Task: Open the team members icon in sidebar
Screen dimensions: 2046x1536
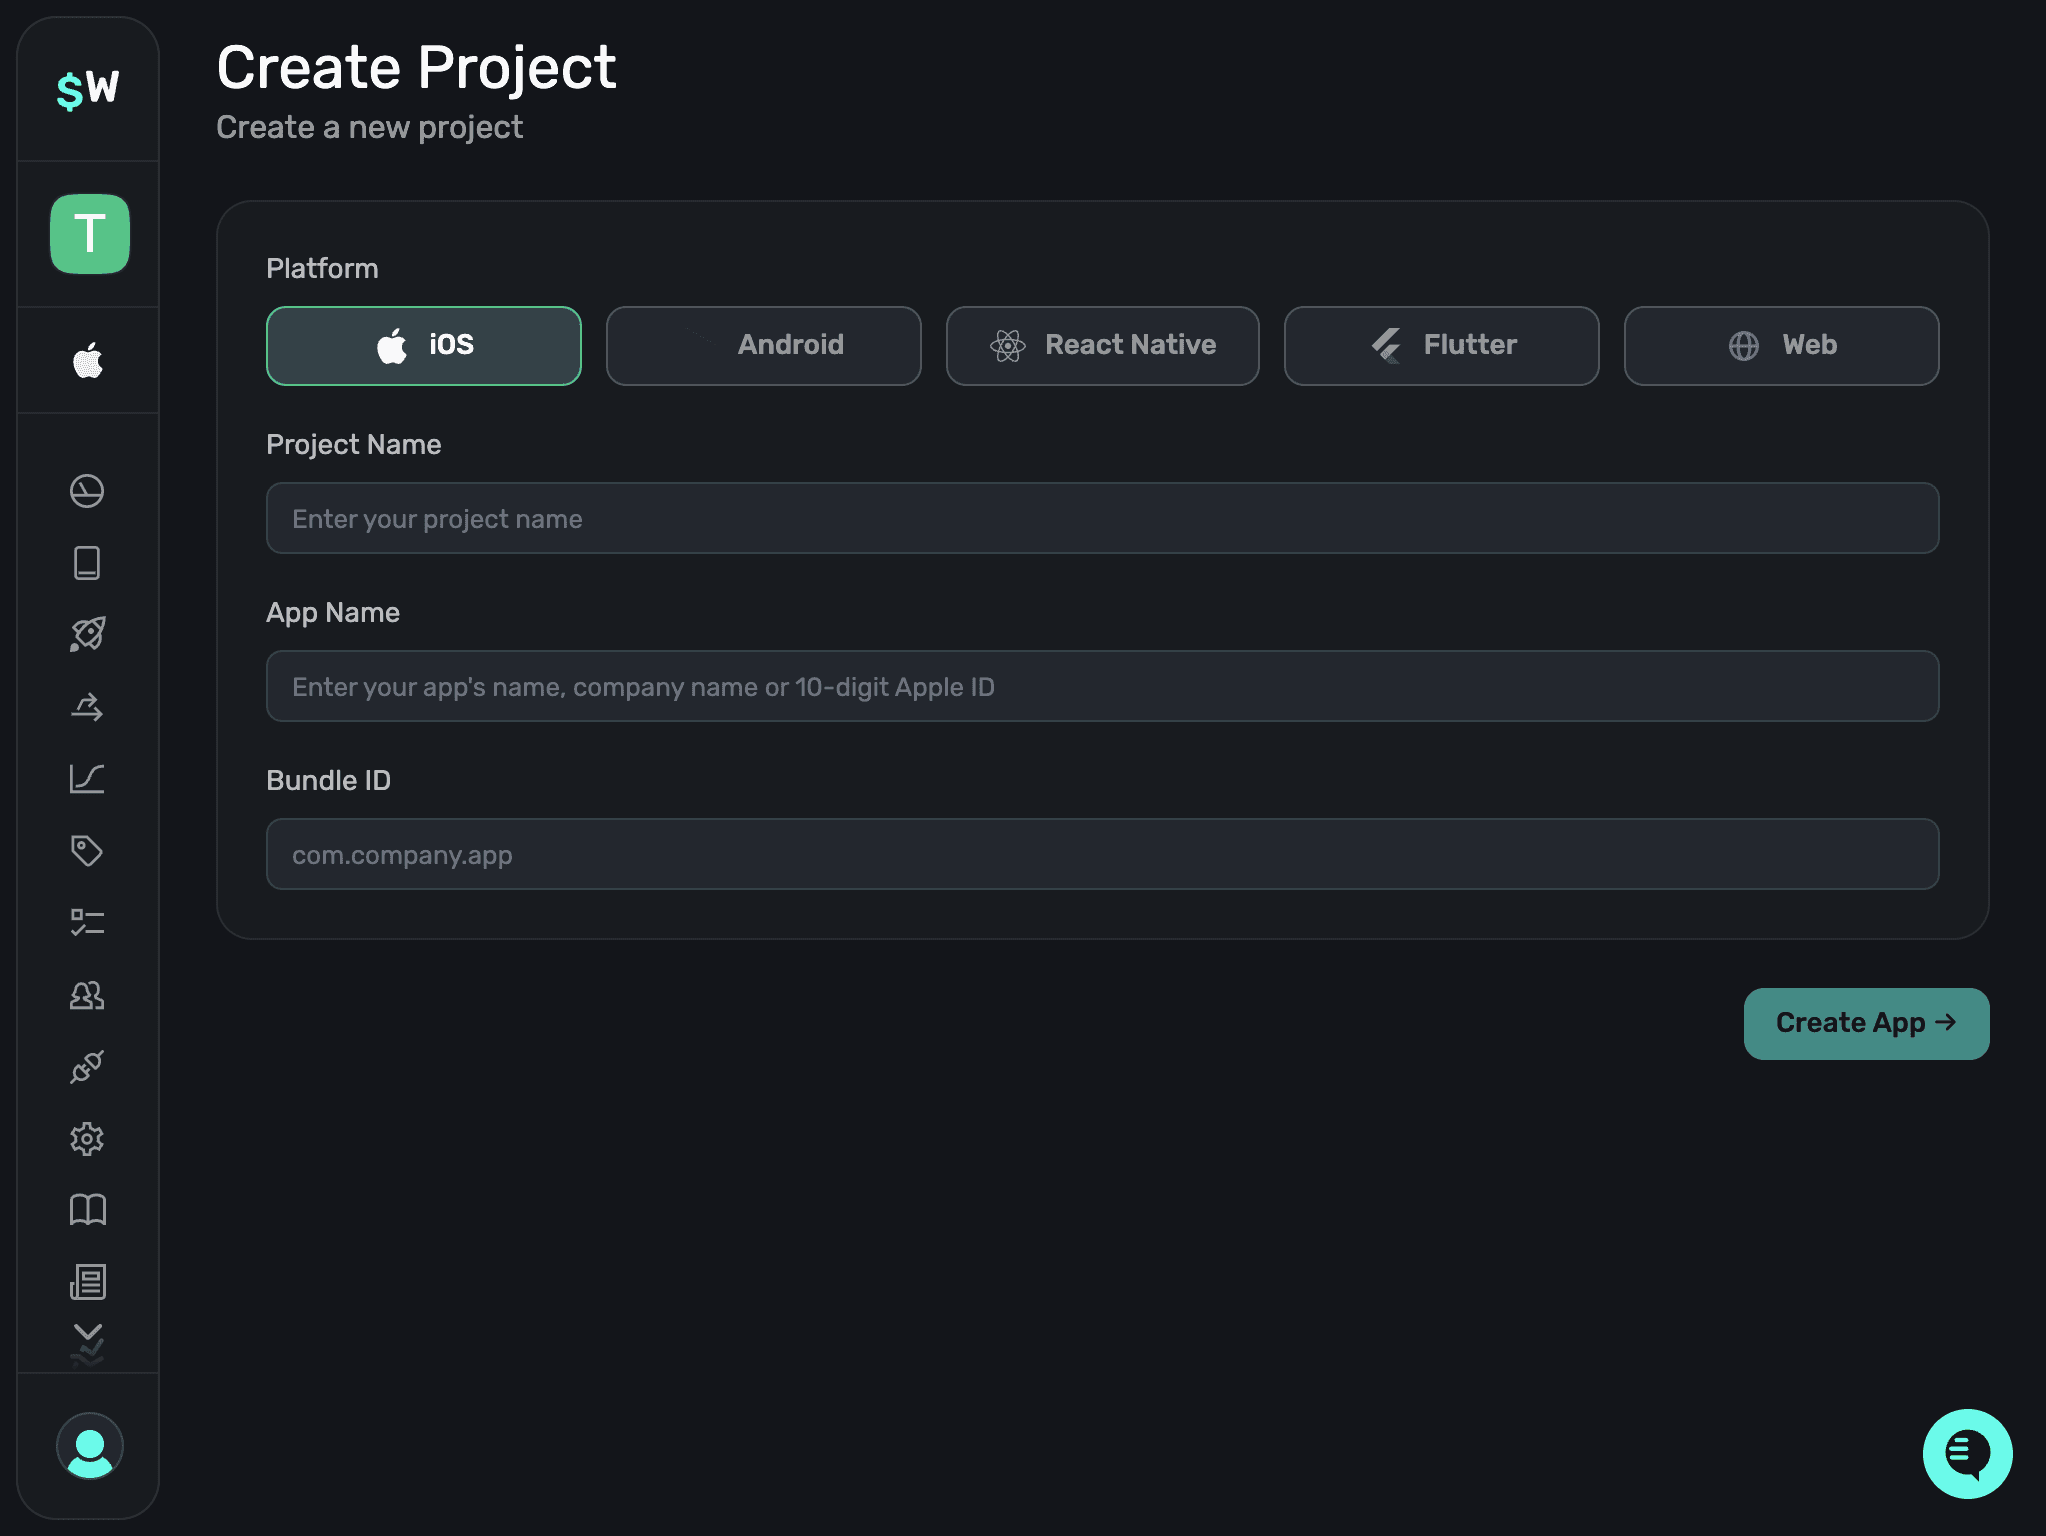Action: pos(88,995)
